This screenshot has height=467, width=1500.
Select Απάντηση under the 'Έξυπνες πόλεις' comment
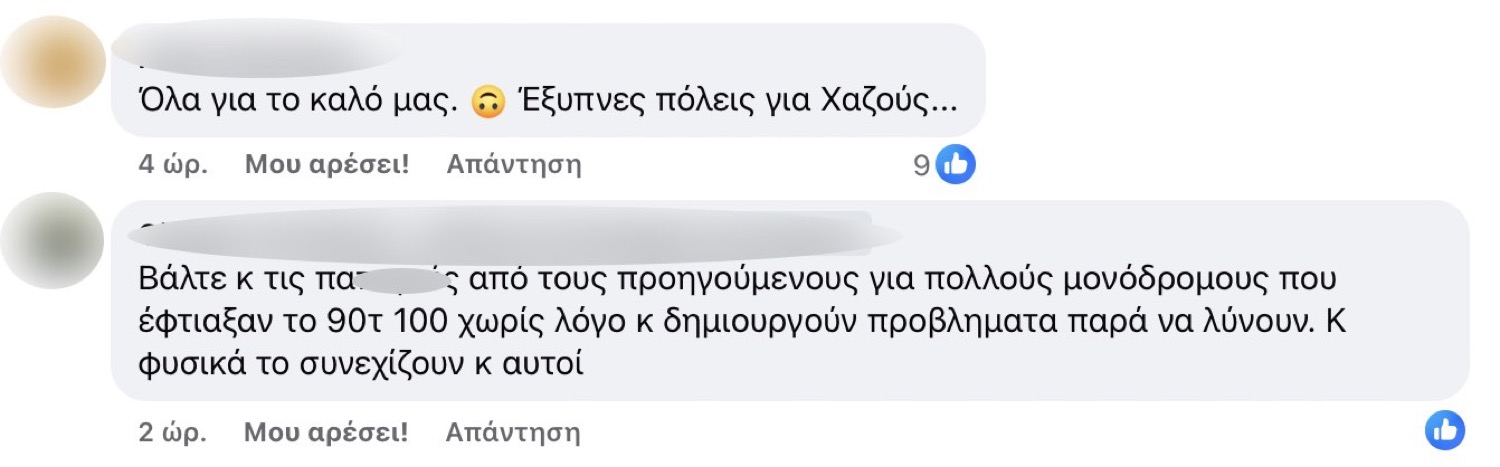click(x=513, y=164)
